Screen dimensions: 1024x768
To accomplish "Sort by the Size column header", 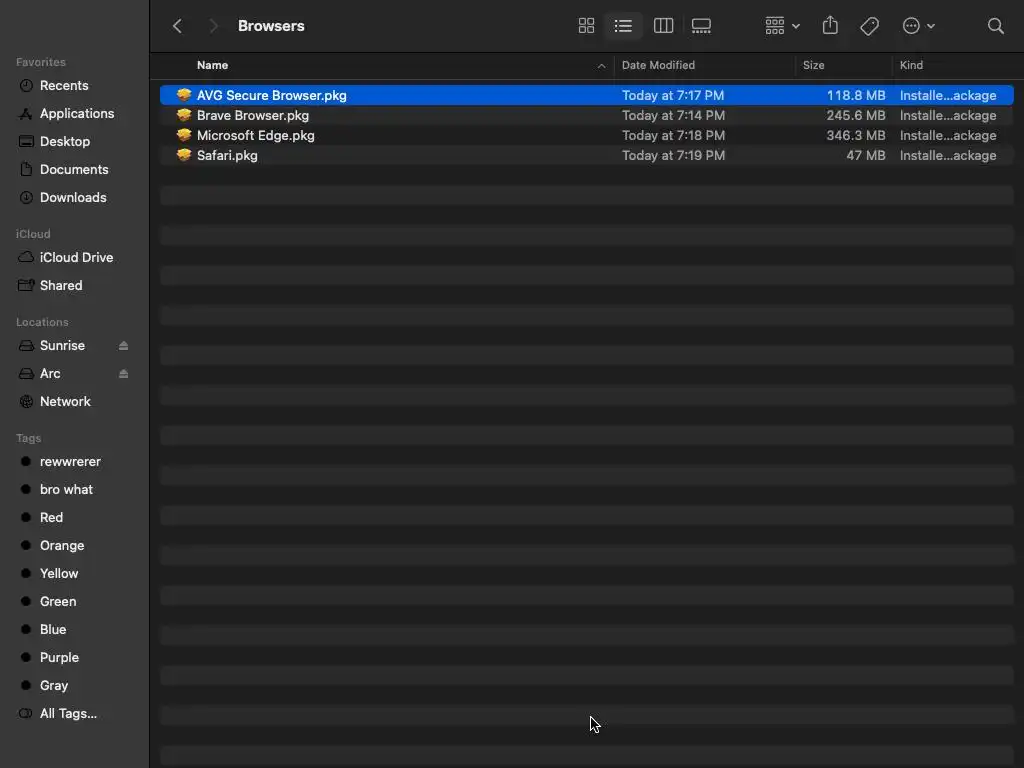I will 813,65.
